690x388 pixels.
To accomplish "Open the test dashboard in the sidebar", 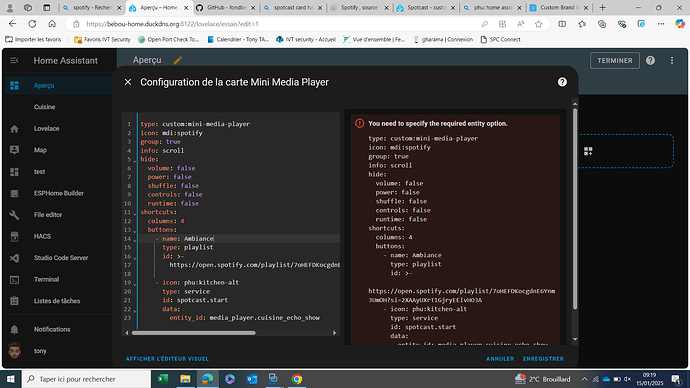I will pyautogui.click(x=57, y=172).
